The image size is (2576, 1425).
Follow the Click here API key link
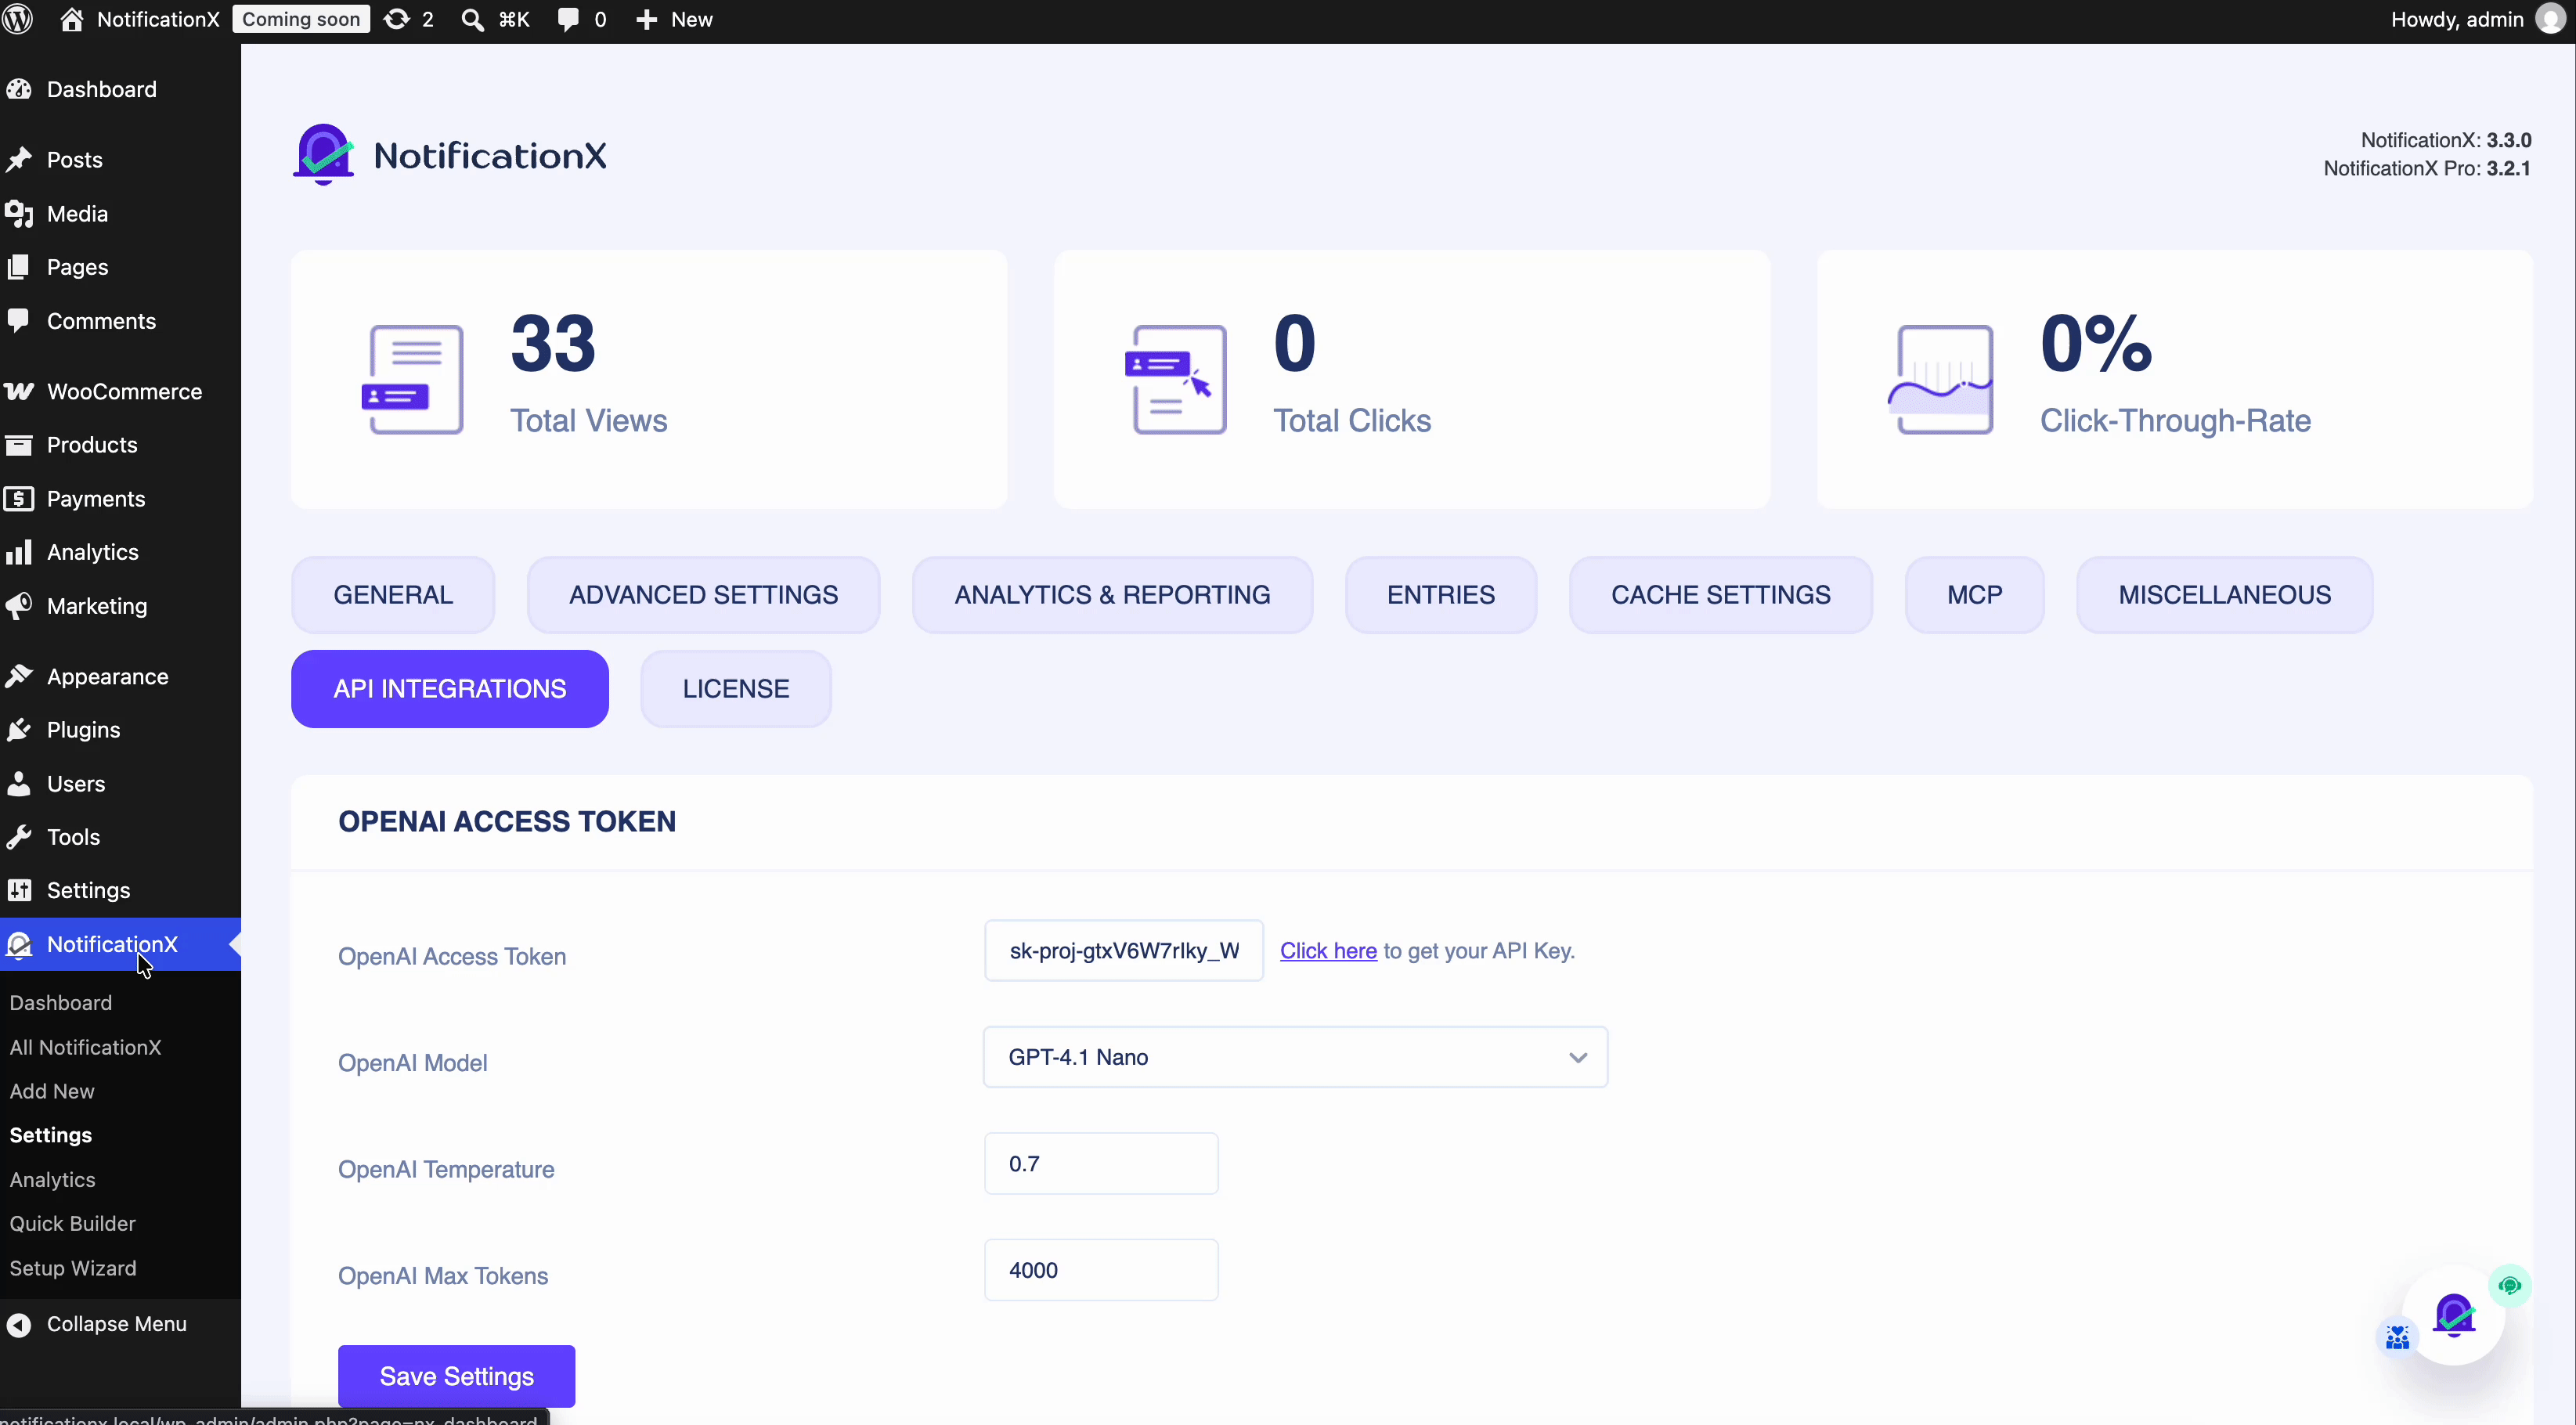pyautogui.click(x=1328, y=950)
